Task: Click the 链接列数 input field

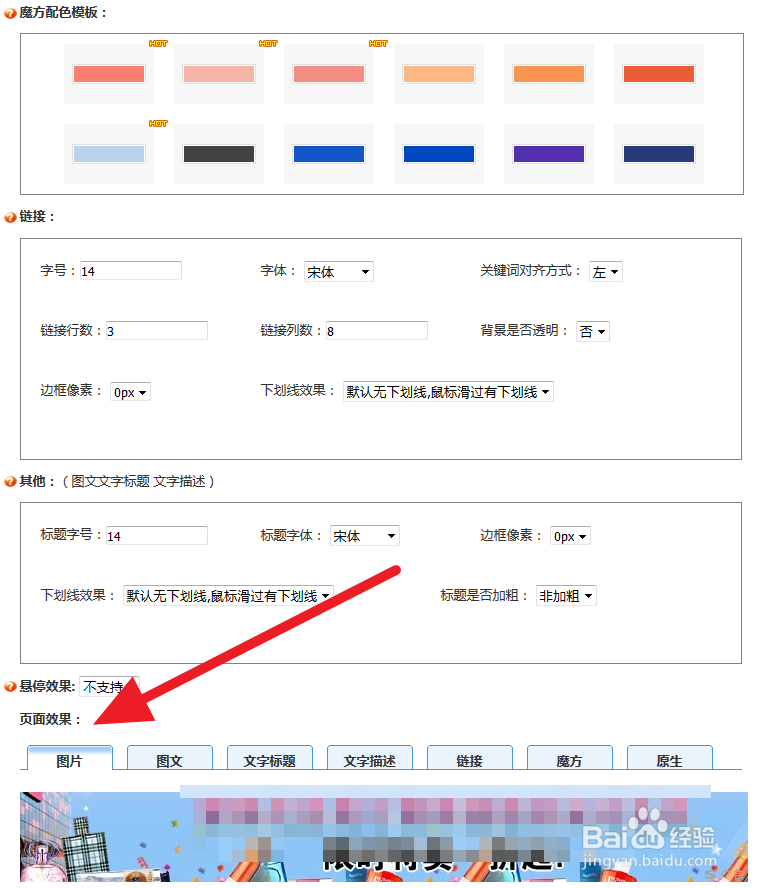Action: pos(377,331)
